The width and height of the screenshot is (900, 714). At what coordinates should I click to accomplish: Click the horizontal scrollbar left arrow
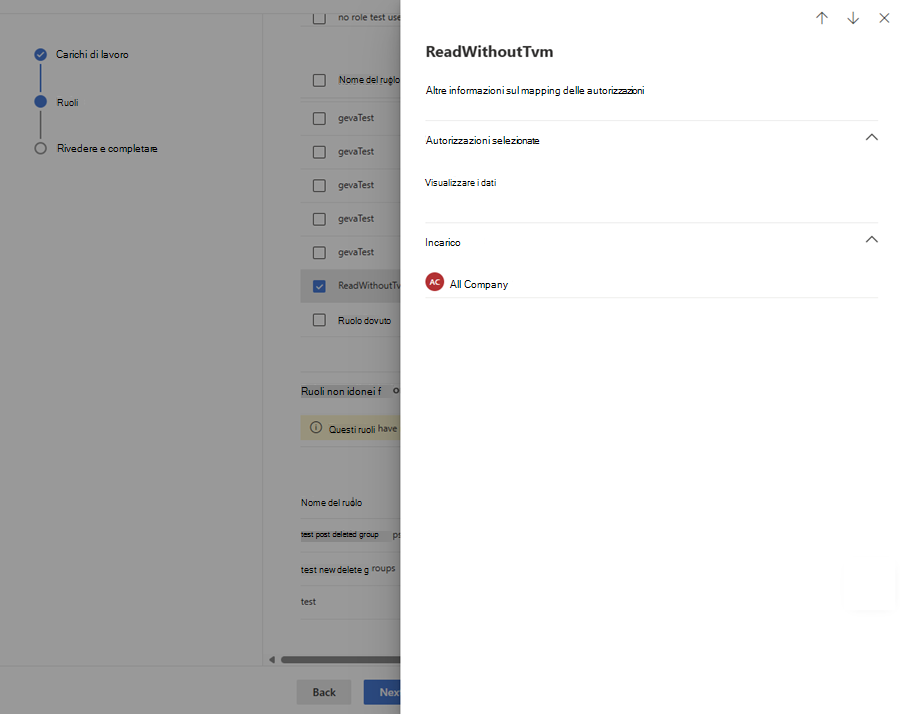point(272,659)
